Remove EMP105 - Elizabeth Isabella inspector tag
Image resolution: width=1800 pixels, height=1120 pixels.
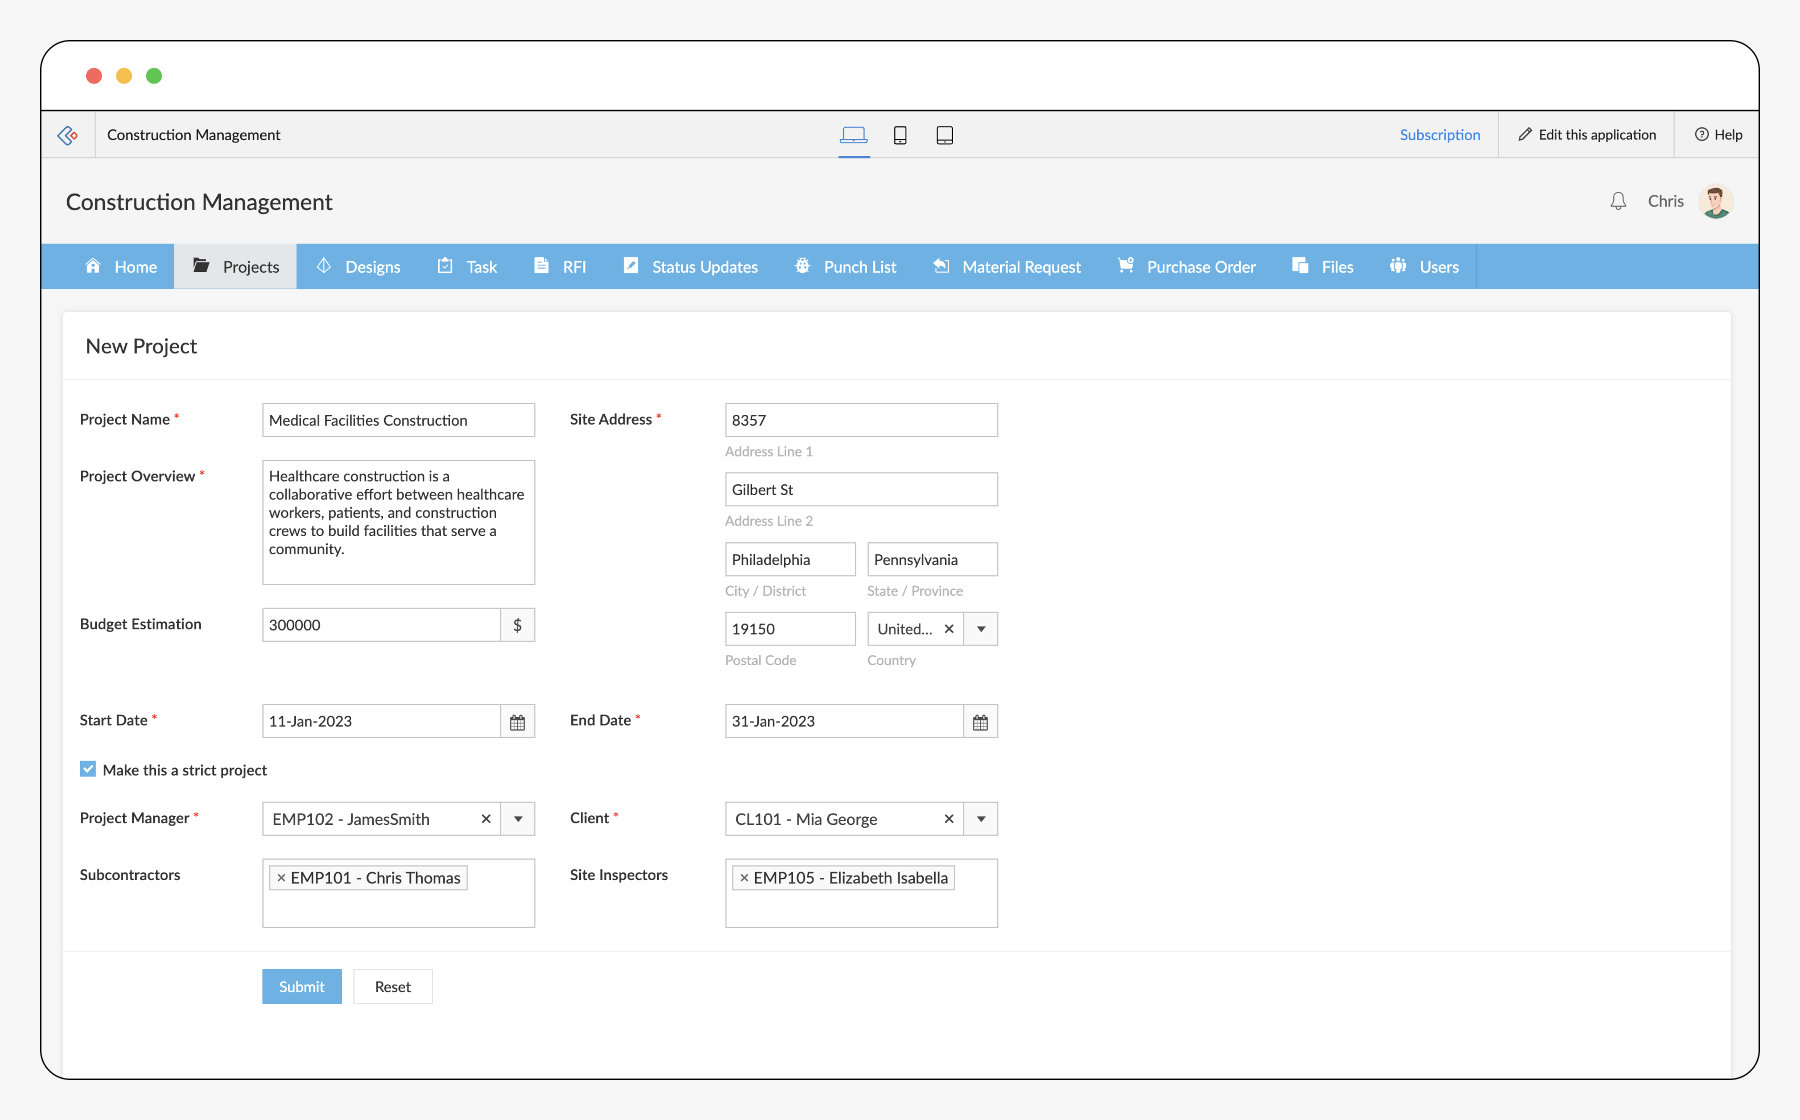[x=744, y=878]
